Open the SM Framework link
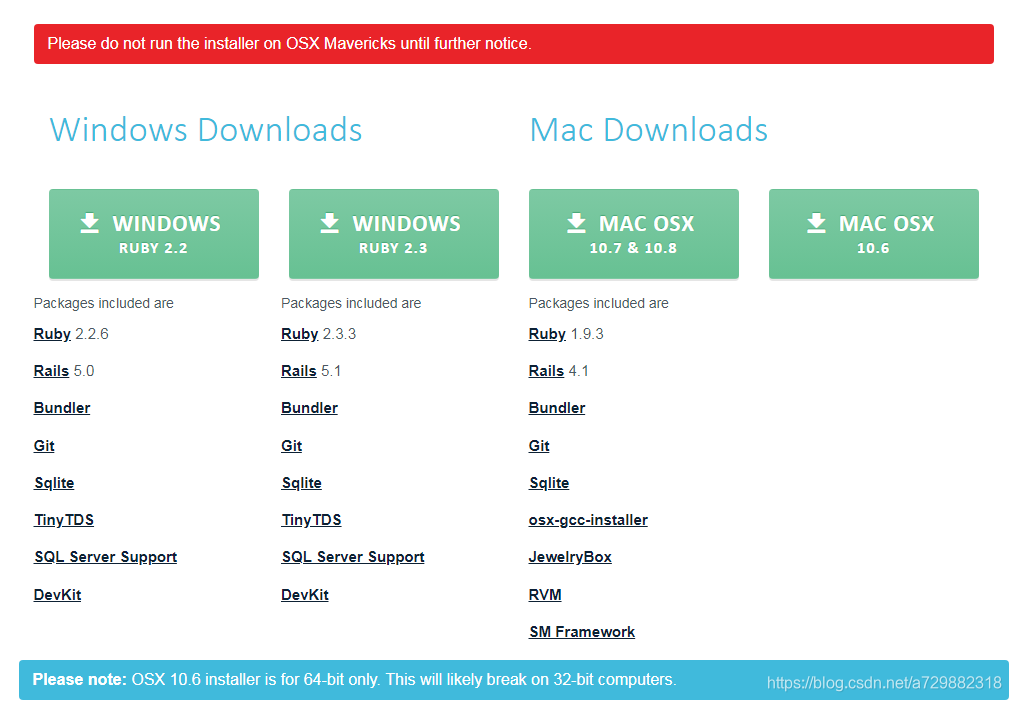The image size is (1012, 702). (582, 632)
